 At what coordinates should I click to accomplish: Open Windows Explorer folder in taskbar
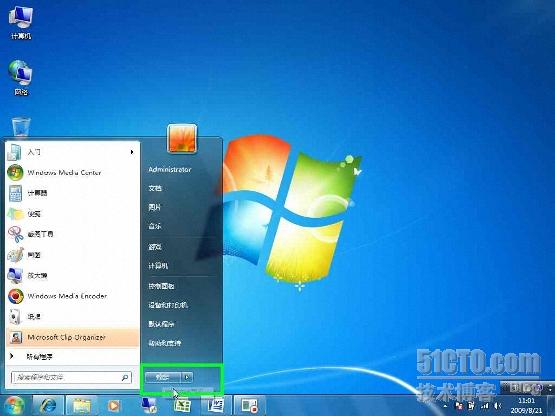81,406
